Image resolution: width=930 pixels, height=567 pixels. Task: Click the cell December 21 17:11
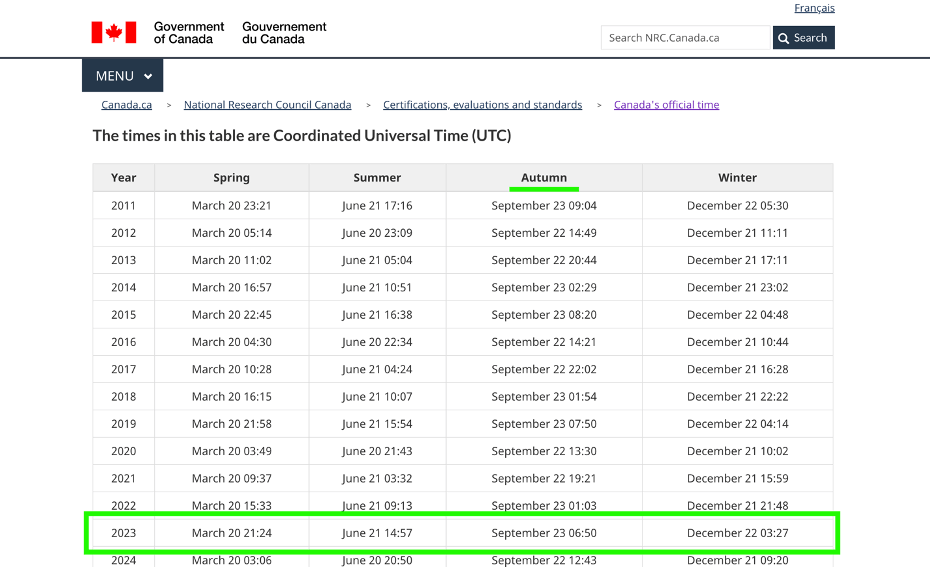coord(737,260)
